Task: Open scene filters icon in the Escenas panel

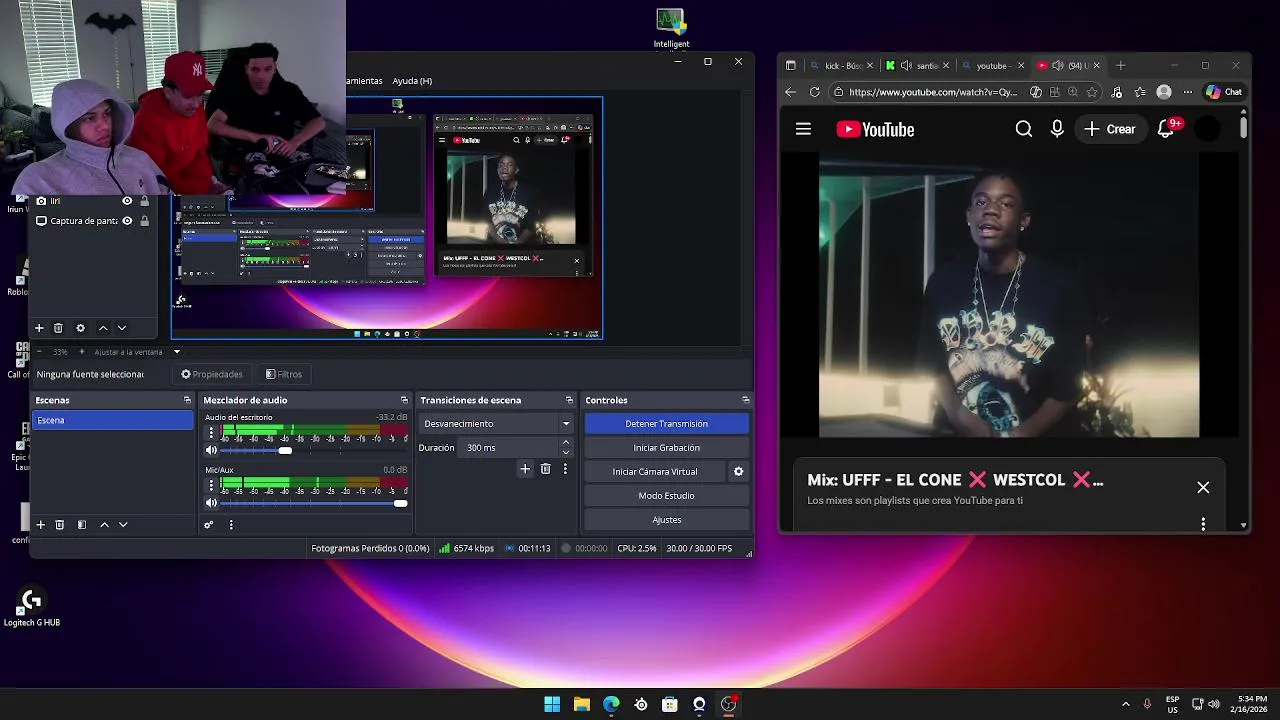Action: [82, 524]
